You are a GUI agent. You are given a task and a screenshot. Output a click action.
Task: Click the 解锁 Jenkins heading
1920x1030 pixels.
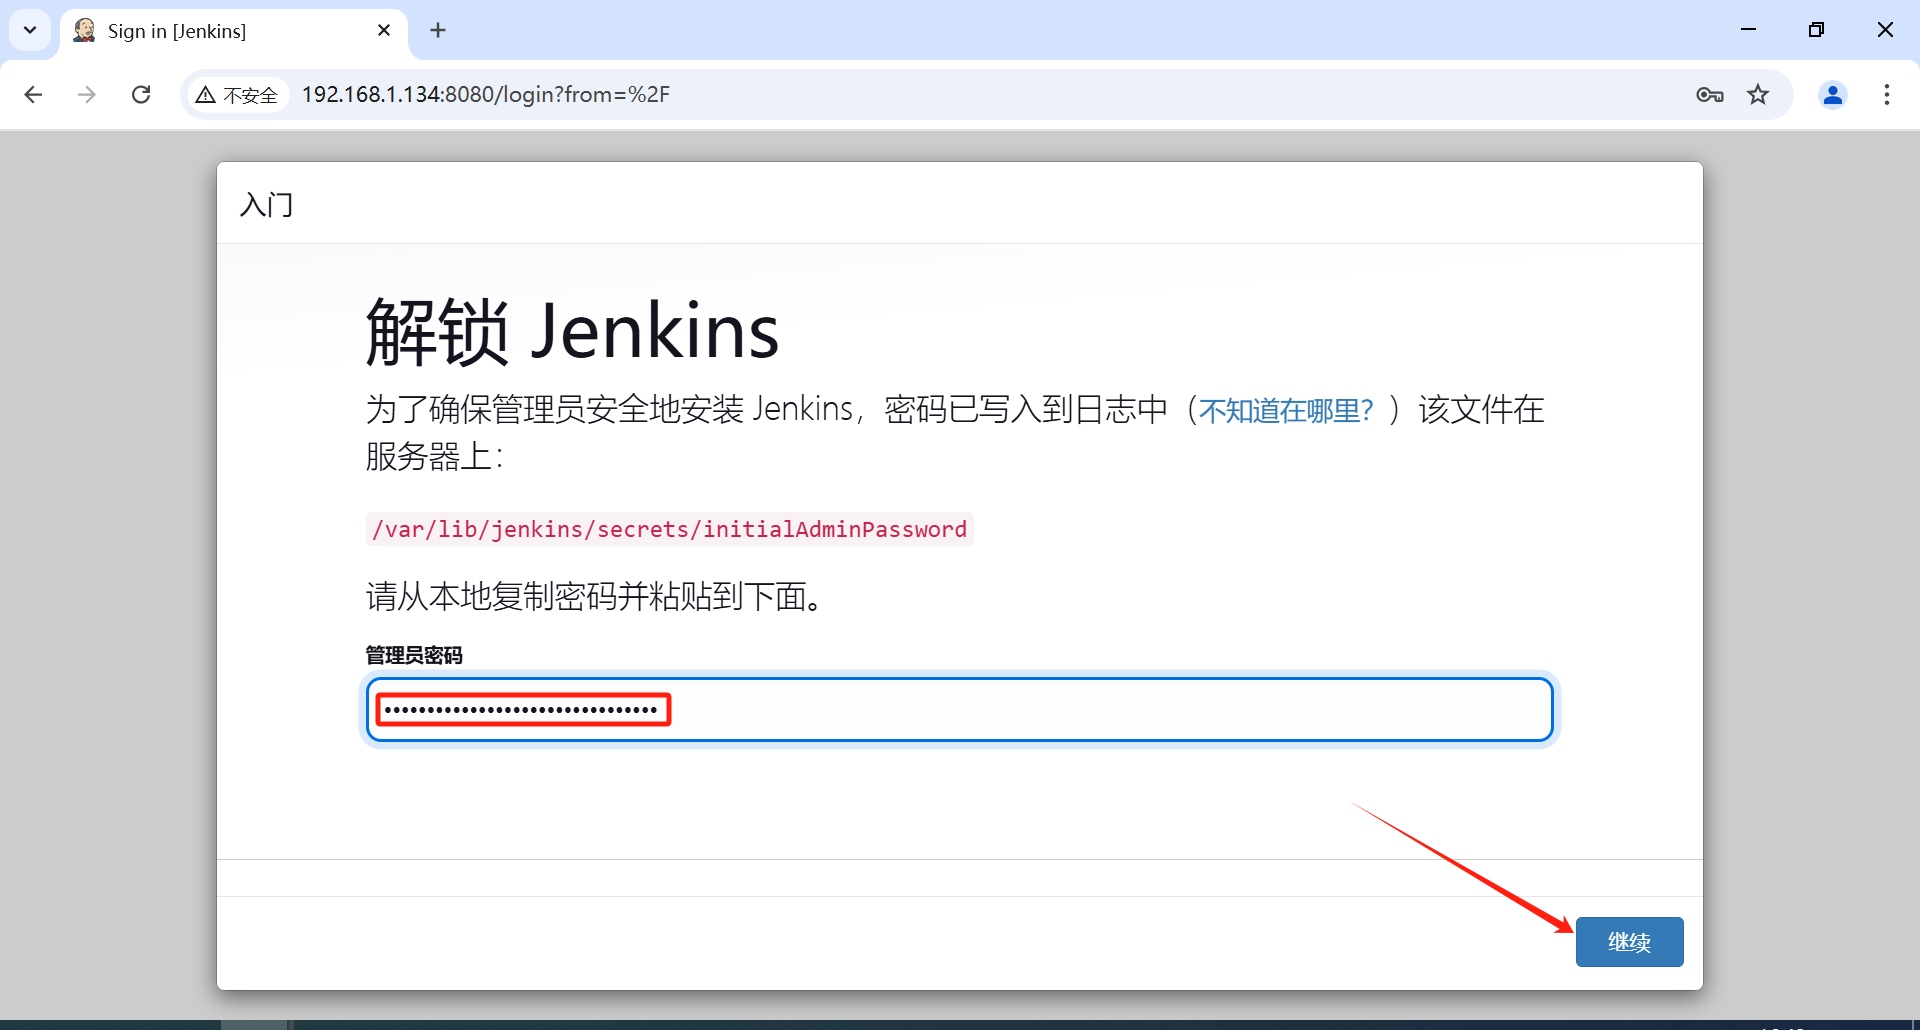(x=572, y=331)
